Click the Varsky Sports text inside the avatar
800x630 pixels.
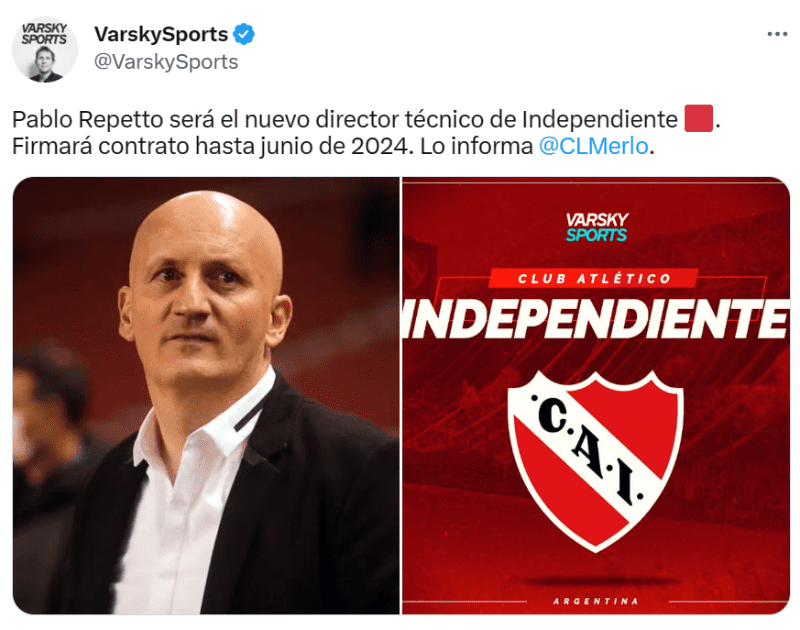tap(44, 34)
